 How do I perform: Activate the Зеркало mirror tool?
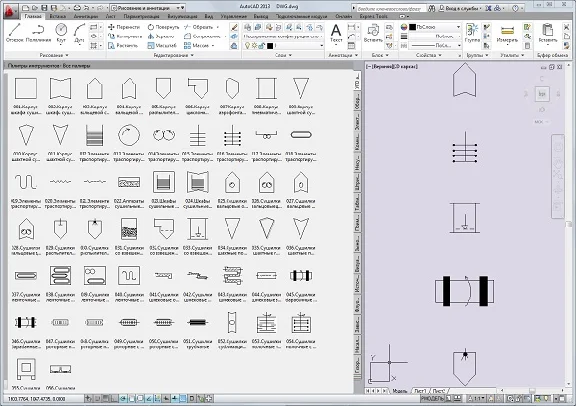[x=161, y=36]
